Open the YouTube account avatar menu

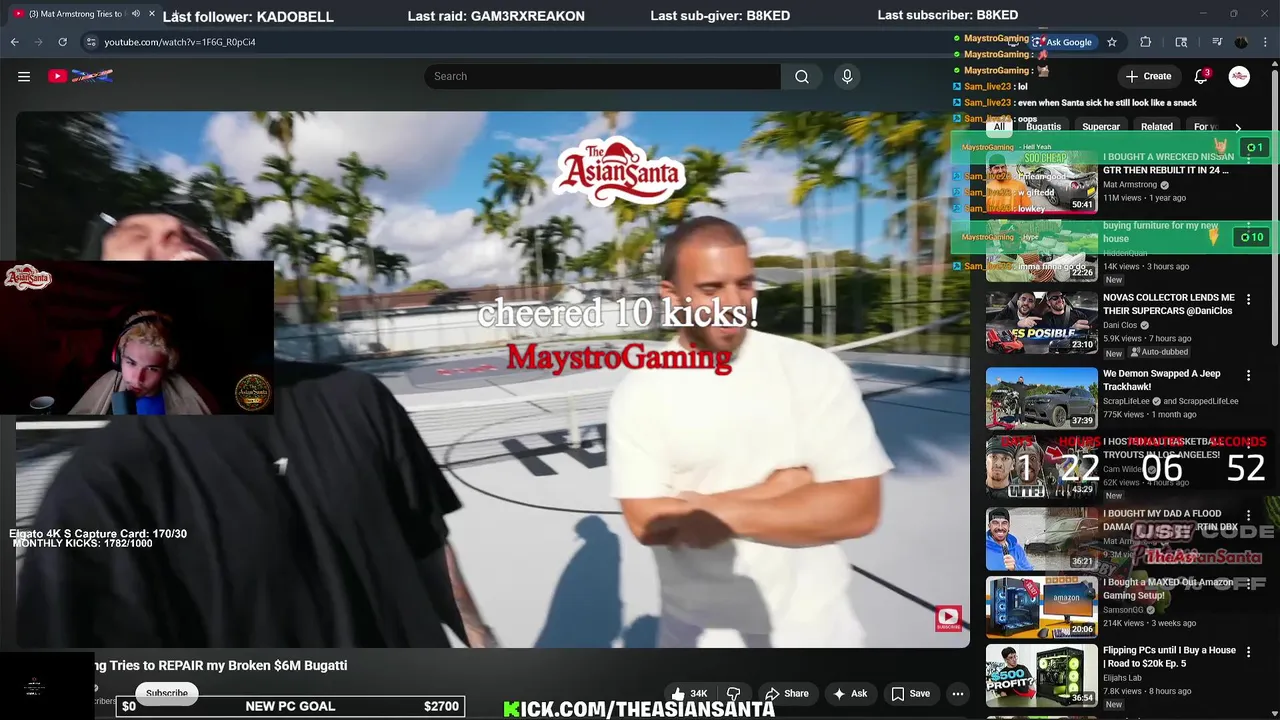[1239, 76]
